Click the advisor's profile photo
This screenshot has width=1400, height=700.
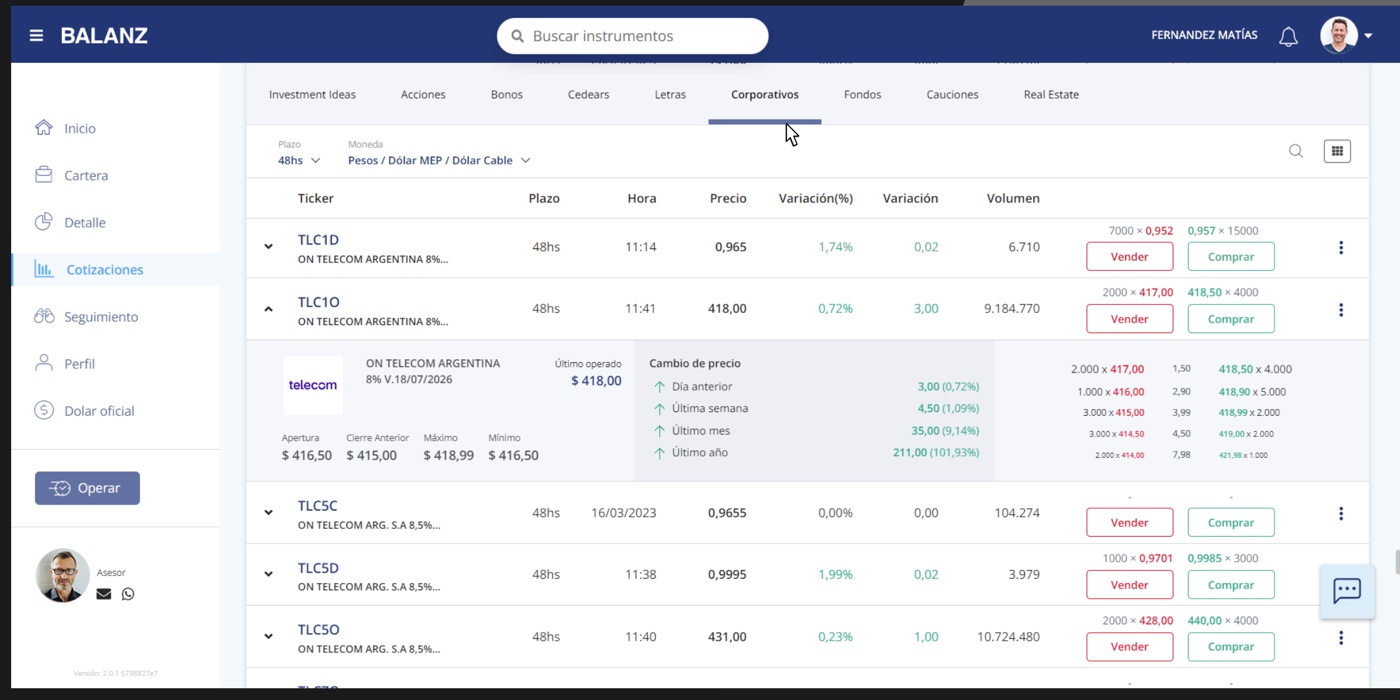pos(62,575)
